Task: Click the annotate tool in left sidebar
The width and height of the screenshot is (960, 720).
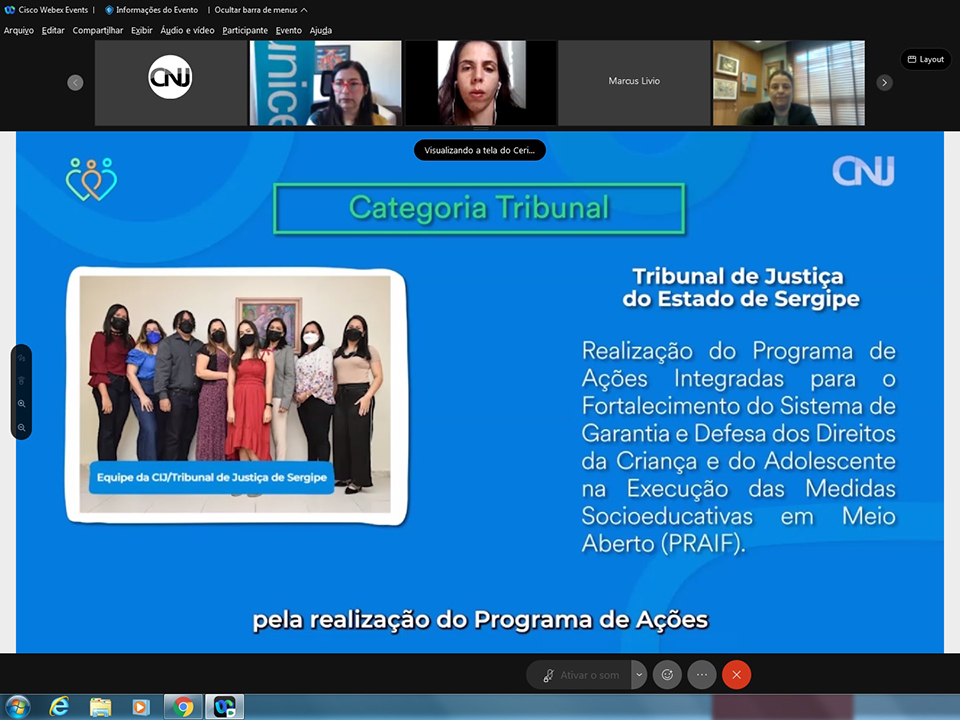Action: click(x=21, y=357)
